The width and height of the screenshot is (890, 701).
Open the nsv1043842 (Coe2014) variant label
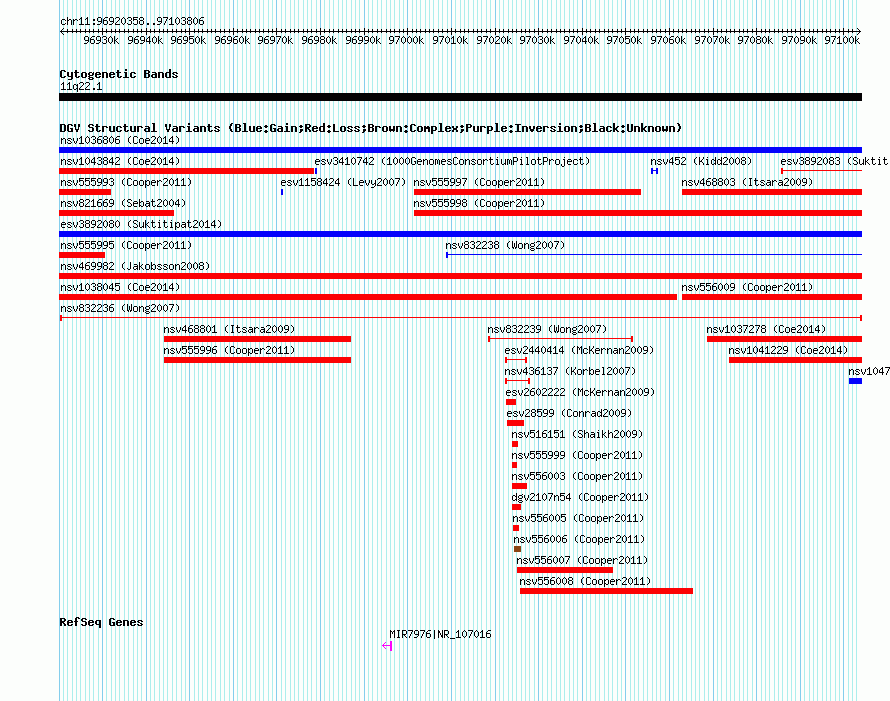pos(120,161)
